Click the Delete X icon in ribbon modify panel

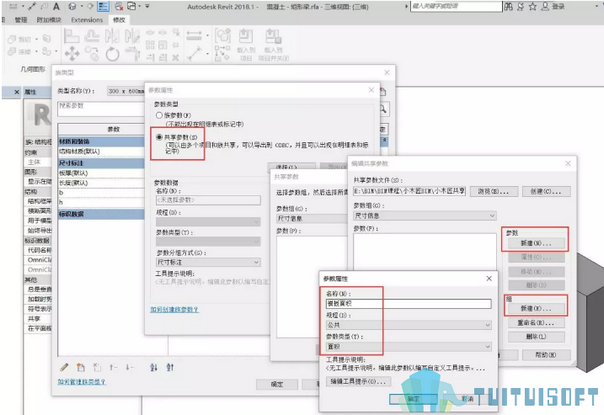point(176,57)
